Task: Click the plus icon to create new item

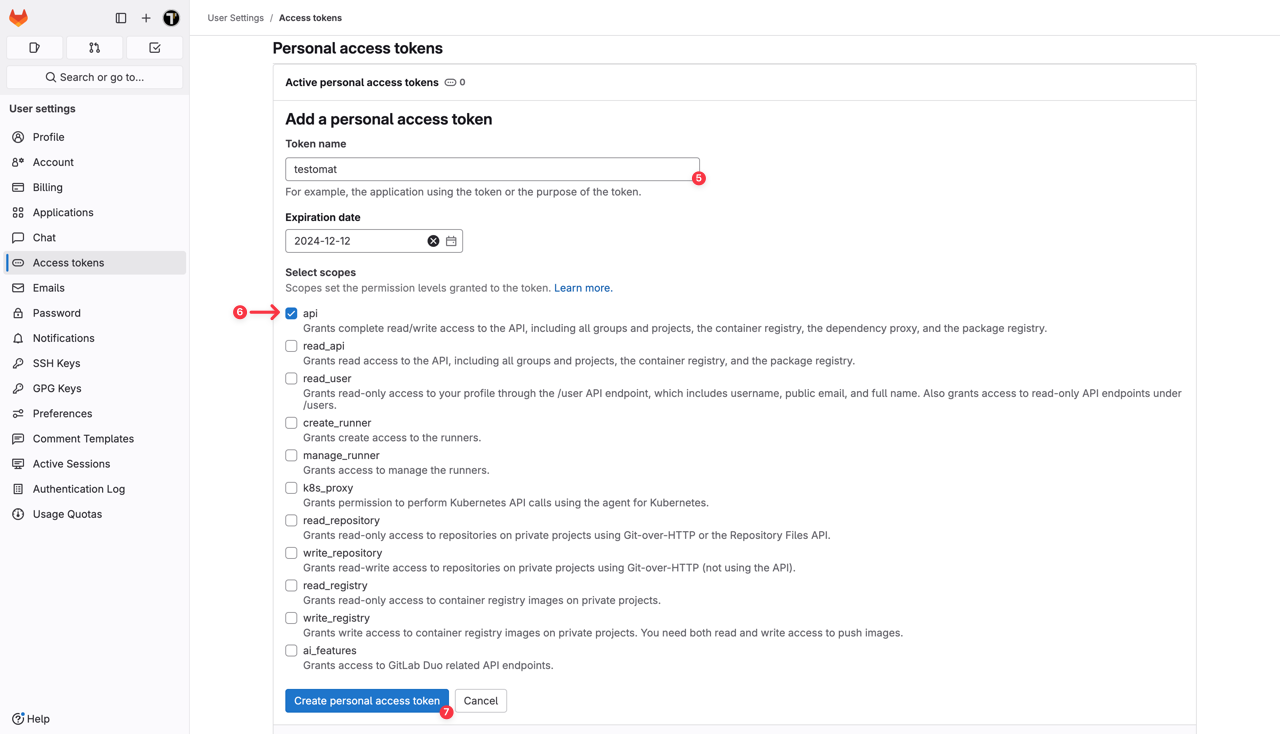Action: (146, 17)
